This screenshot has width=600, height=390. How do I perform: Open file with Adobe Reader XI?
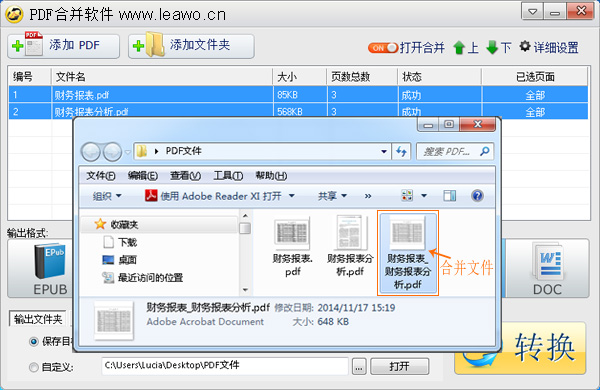tap(213, 196)
